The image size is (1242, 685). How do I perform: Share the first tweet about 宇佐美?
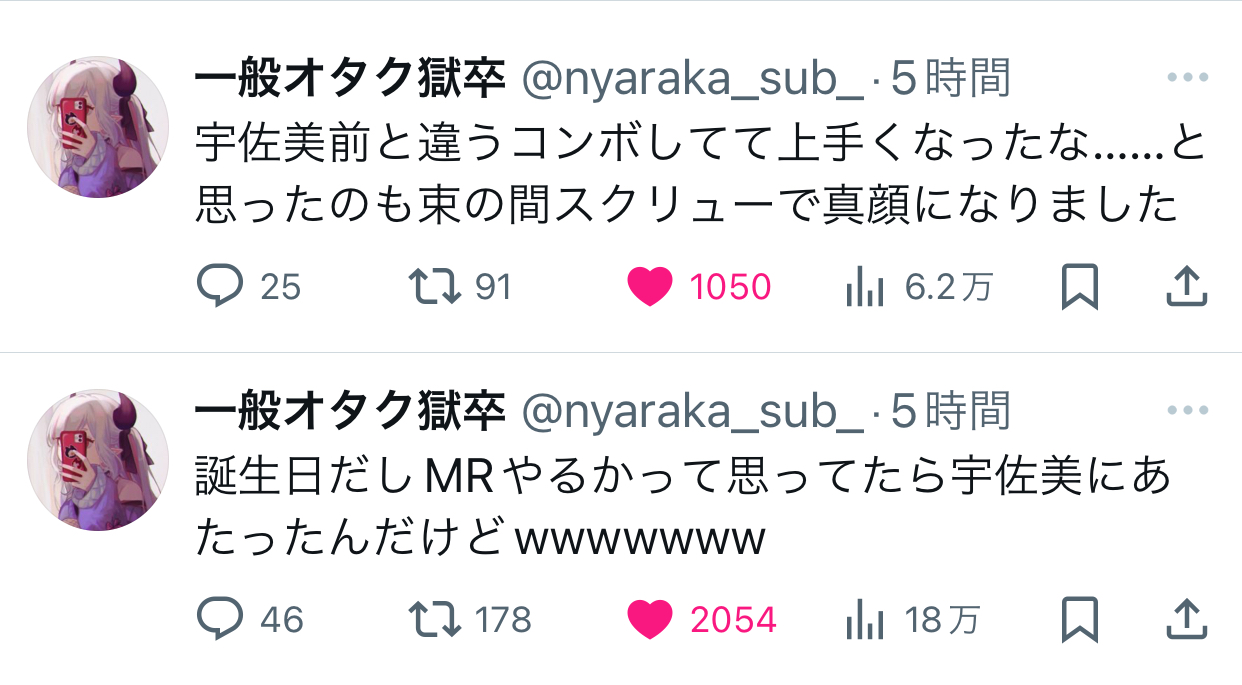[1187, 287]
